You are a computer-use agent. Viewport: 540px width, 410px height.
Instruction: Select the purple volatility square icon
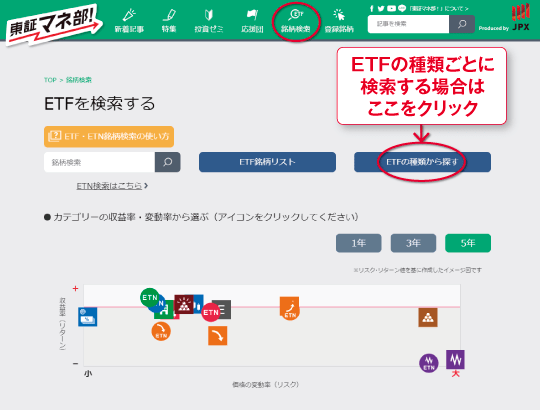tap(455, 359)
